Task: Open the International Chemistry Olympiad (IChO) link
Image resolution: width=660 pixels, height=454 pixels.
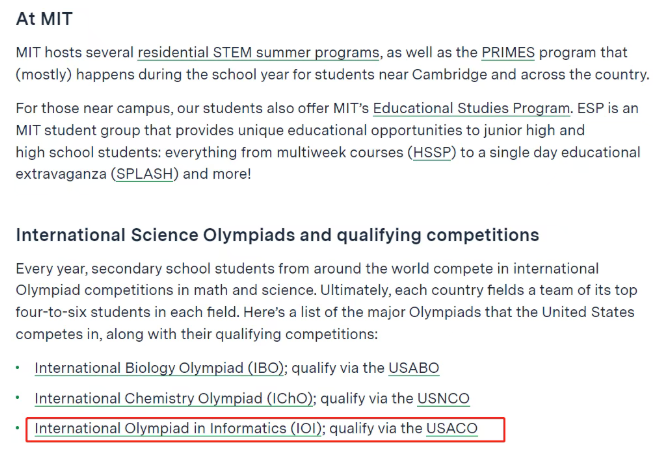Action: coord(173,398)
